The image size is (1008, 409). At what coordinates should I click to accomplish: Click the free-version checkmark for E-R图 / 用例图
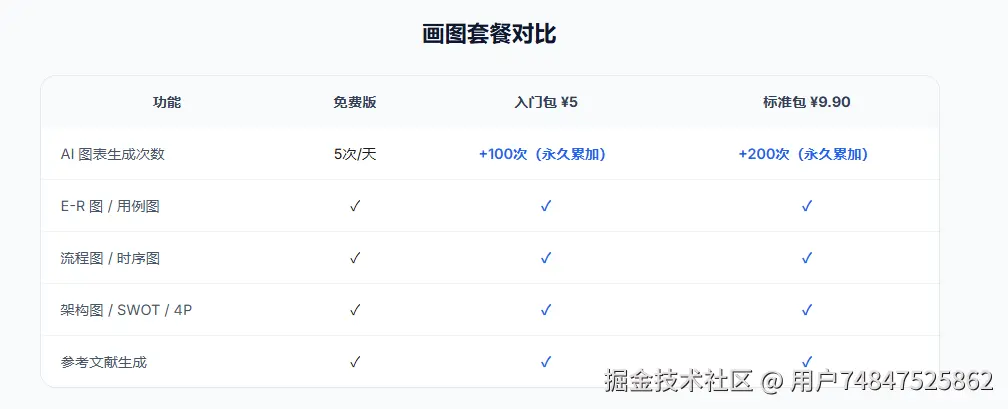pos(355,206)
